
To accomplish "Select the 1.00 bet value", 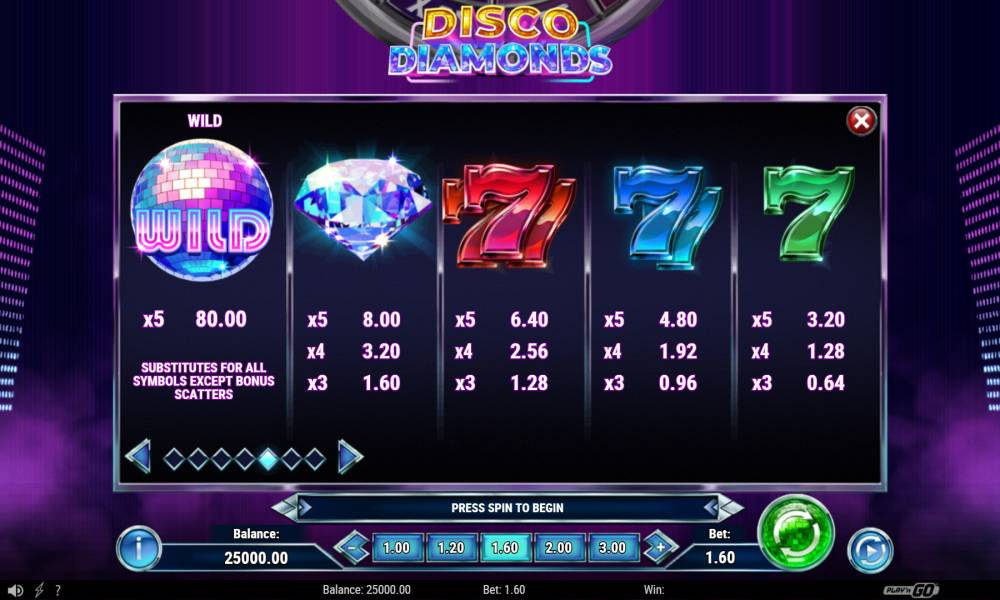I will [x=396, y=548].
